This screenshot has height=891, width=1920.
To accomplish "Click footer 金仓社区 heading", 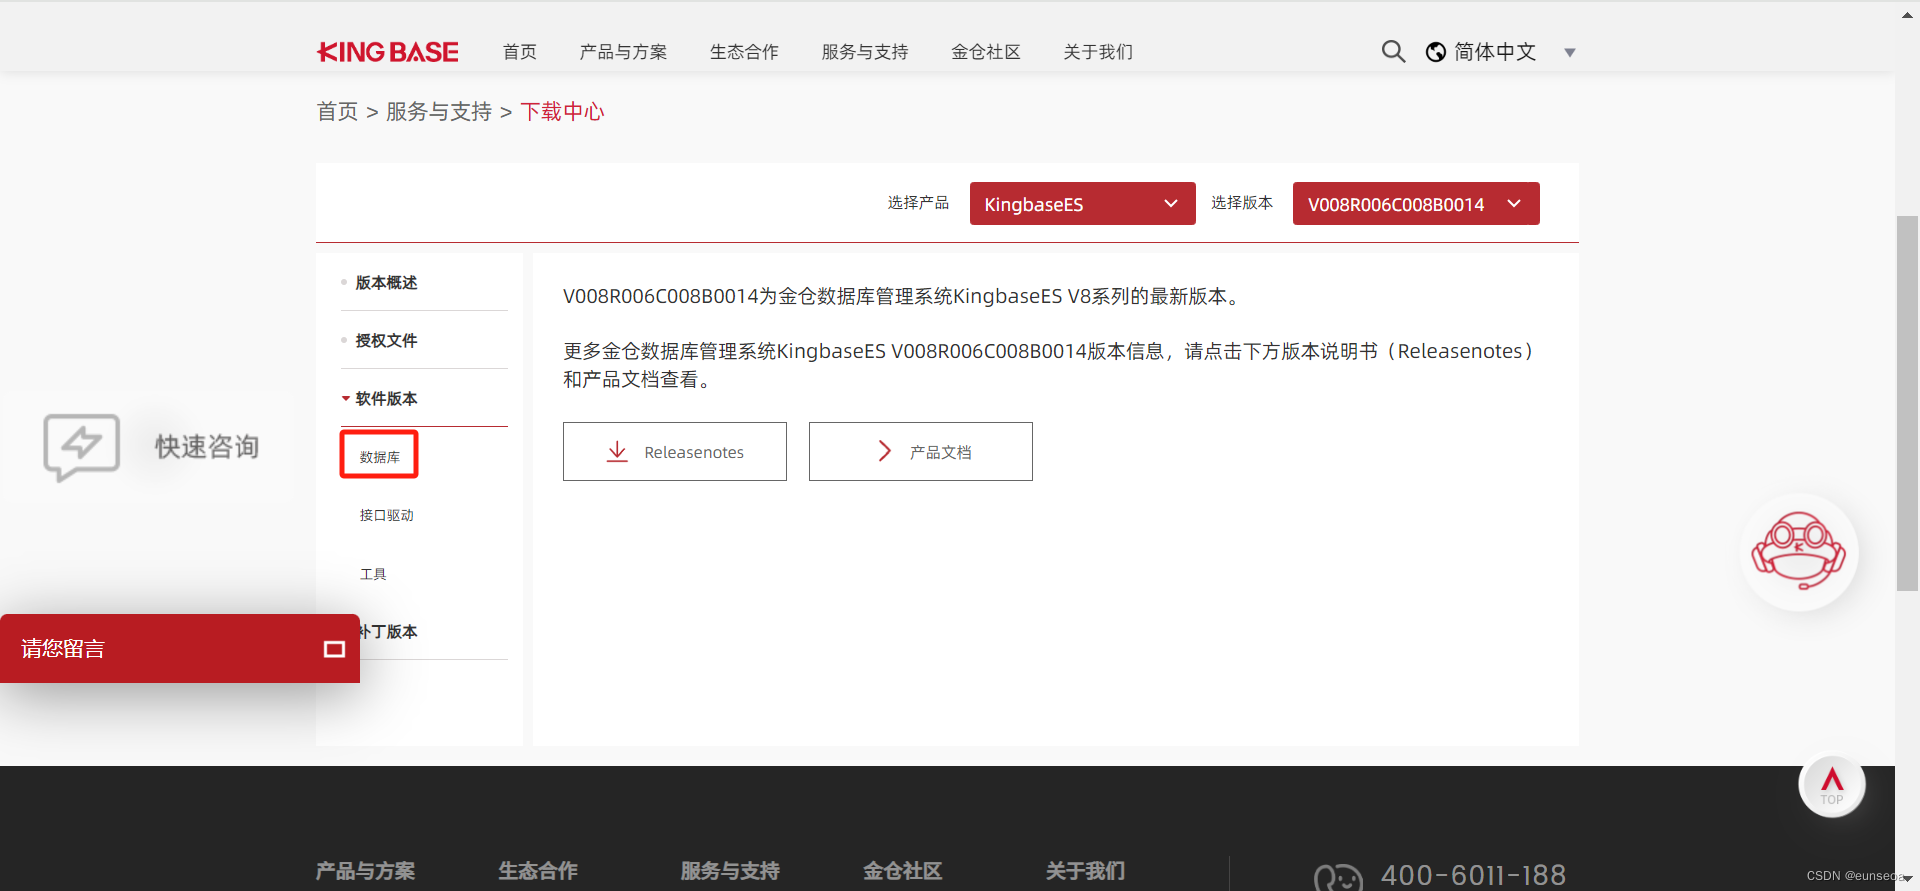I will (x=903, y=871).
